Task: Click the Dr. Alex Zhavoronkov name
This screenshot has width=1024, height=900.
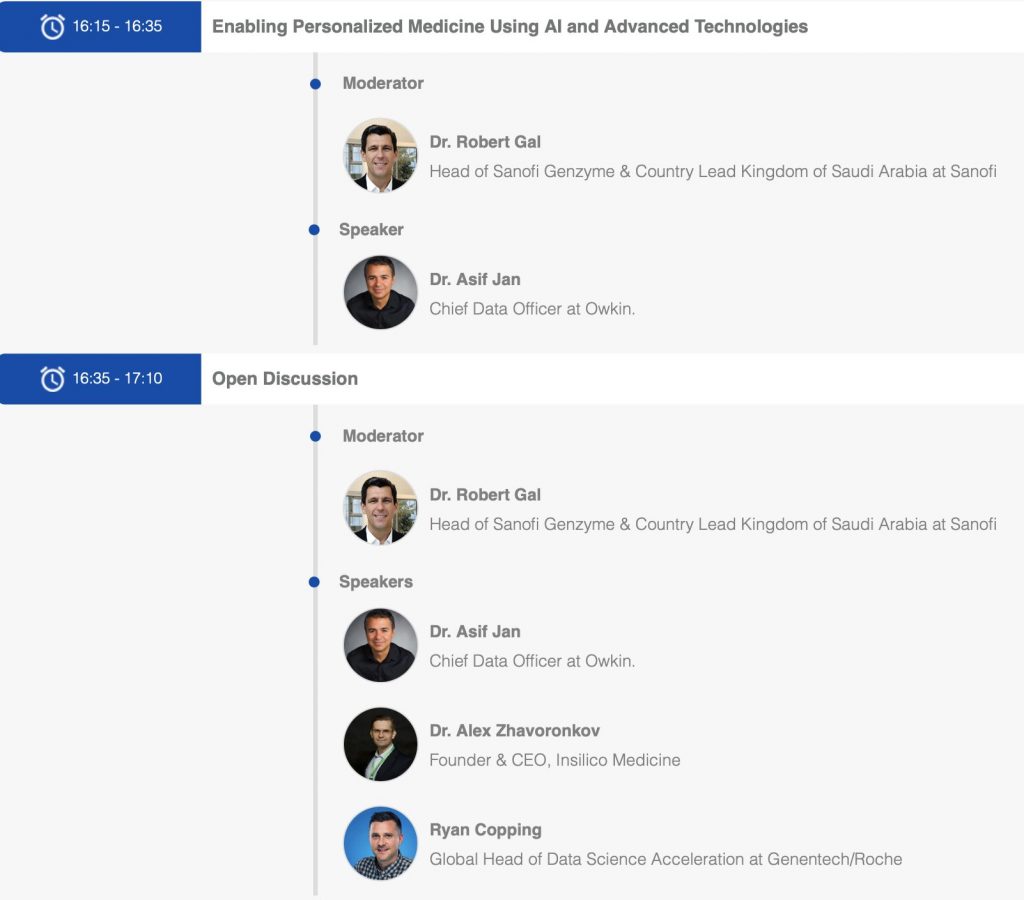Action: coord(515,730)
